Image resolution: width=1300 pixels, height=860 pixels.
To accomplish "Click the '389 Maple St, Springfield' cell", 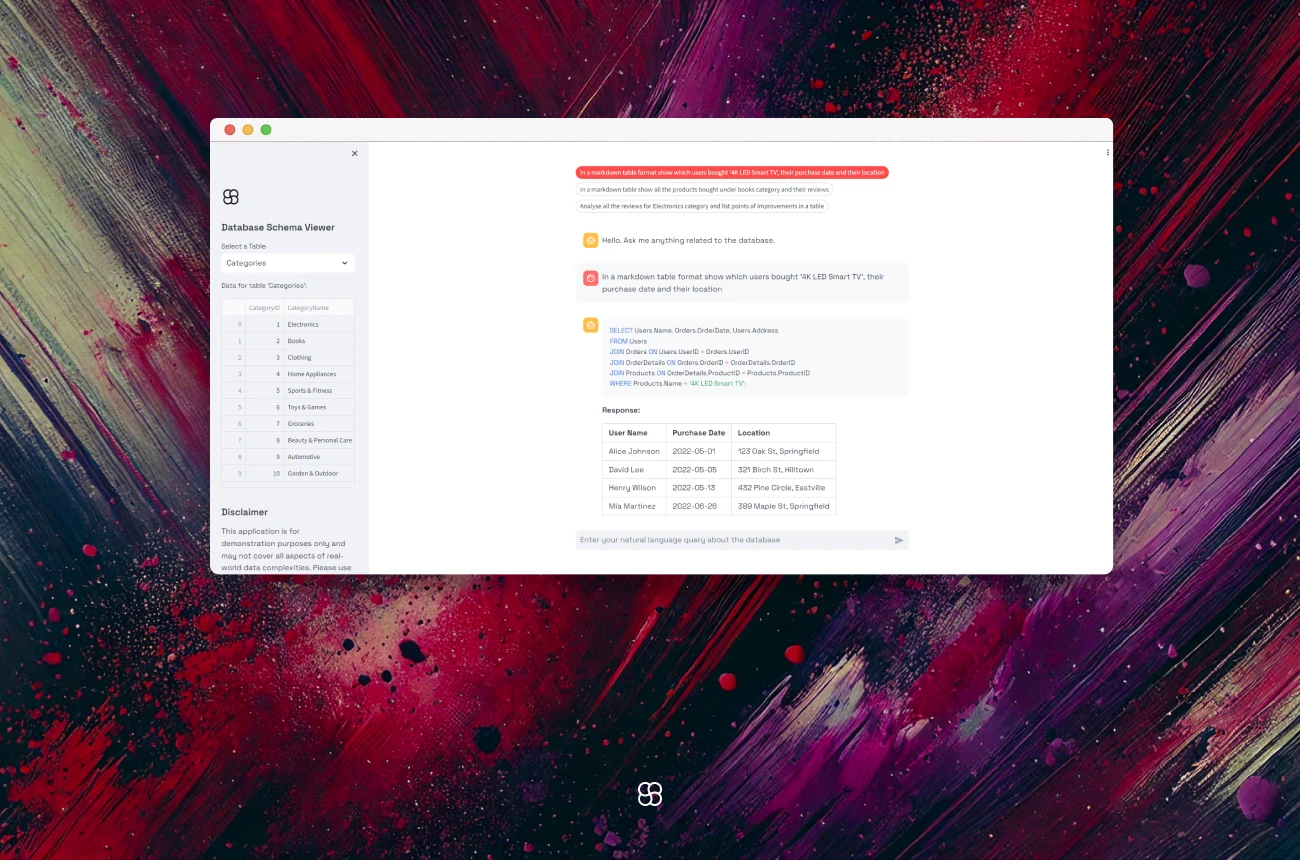I will pos(784,506).
